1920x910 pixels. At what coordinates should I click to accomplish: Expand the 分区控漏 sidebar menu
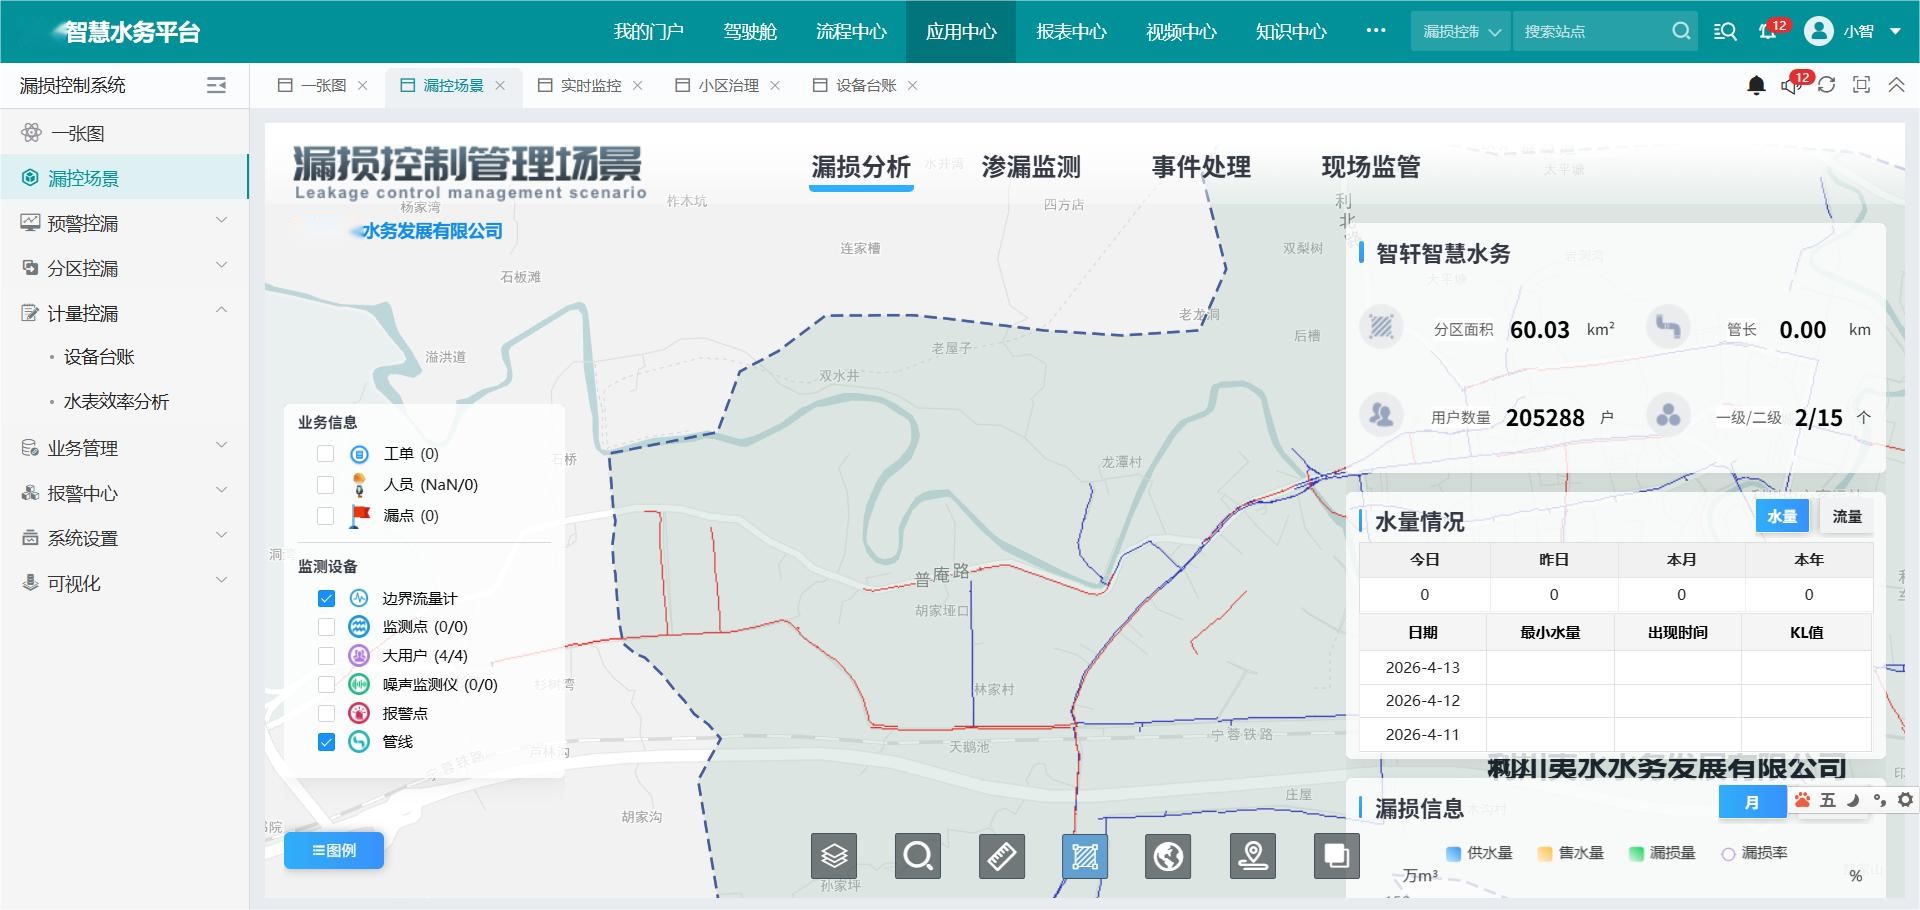coord(124,268)
